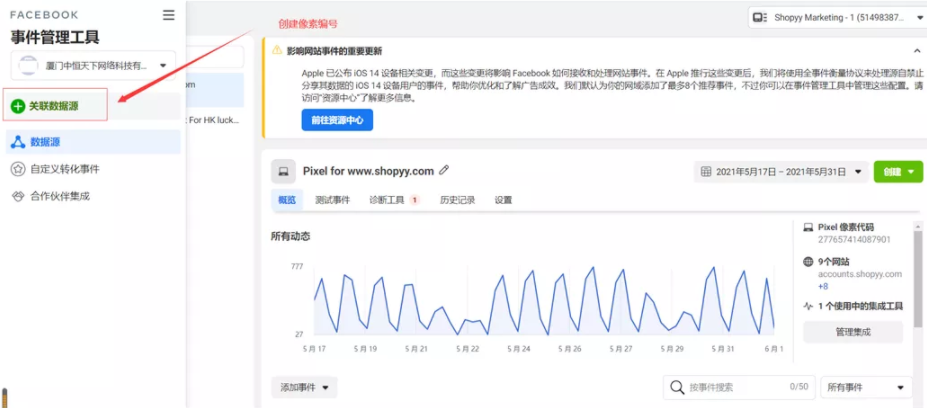
Task: Click the 数据源 triangle icon
Action: 18,142
